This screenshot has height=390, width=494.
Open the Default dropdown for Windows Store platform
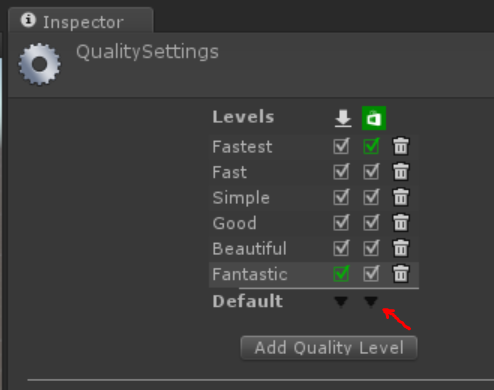pos(371,302)
